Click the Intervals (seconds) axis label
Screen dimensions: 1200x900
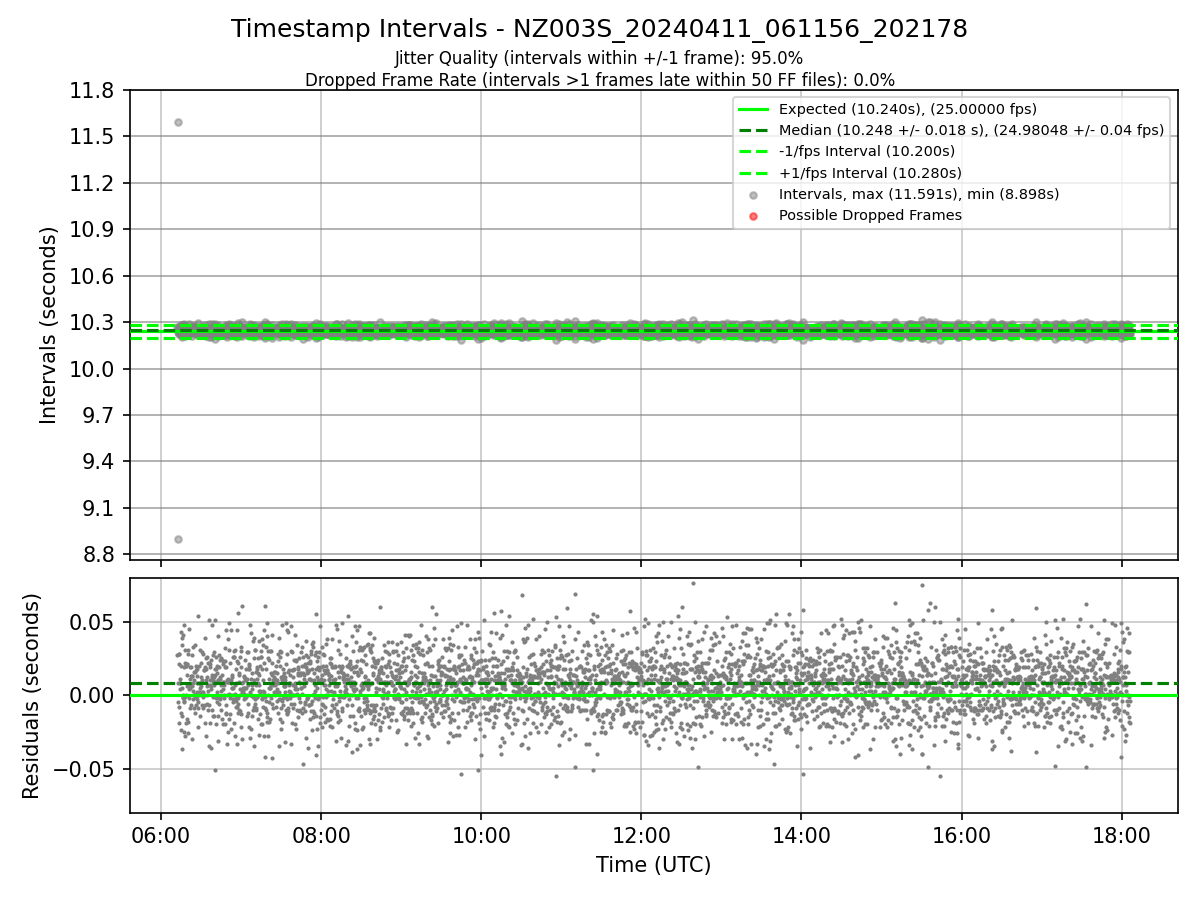pos(49,325)
